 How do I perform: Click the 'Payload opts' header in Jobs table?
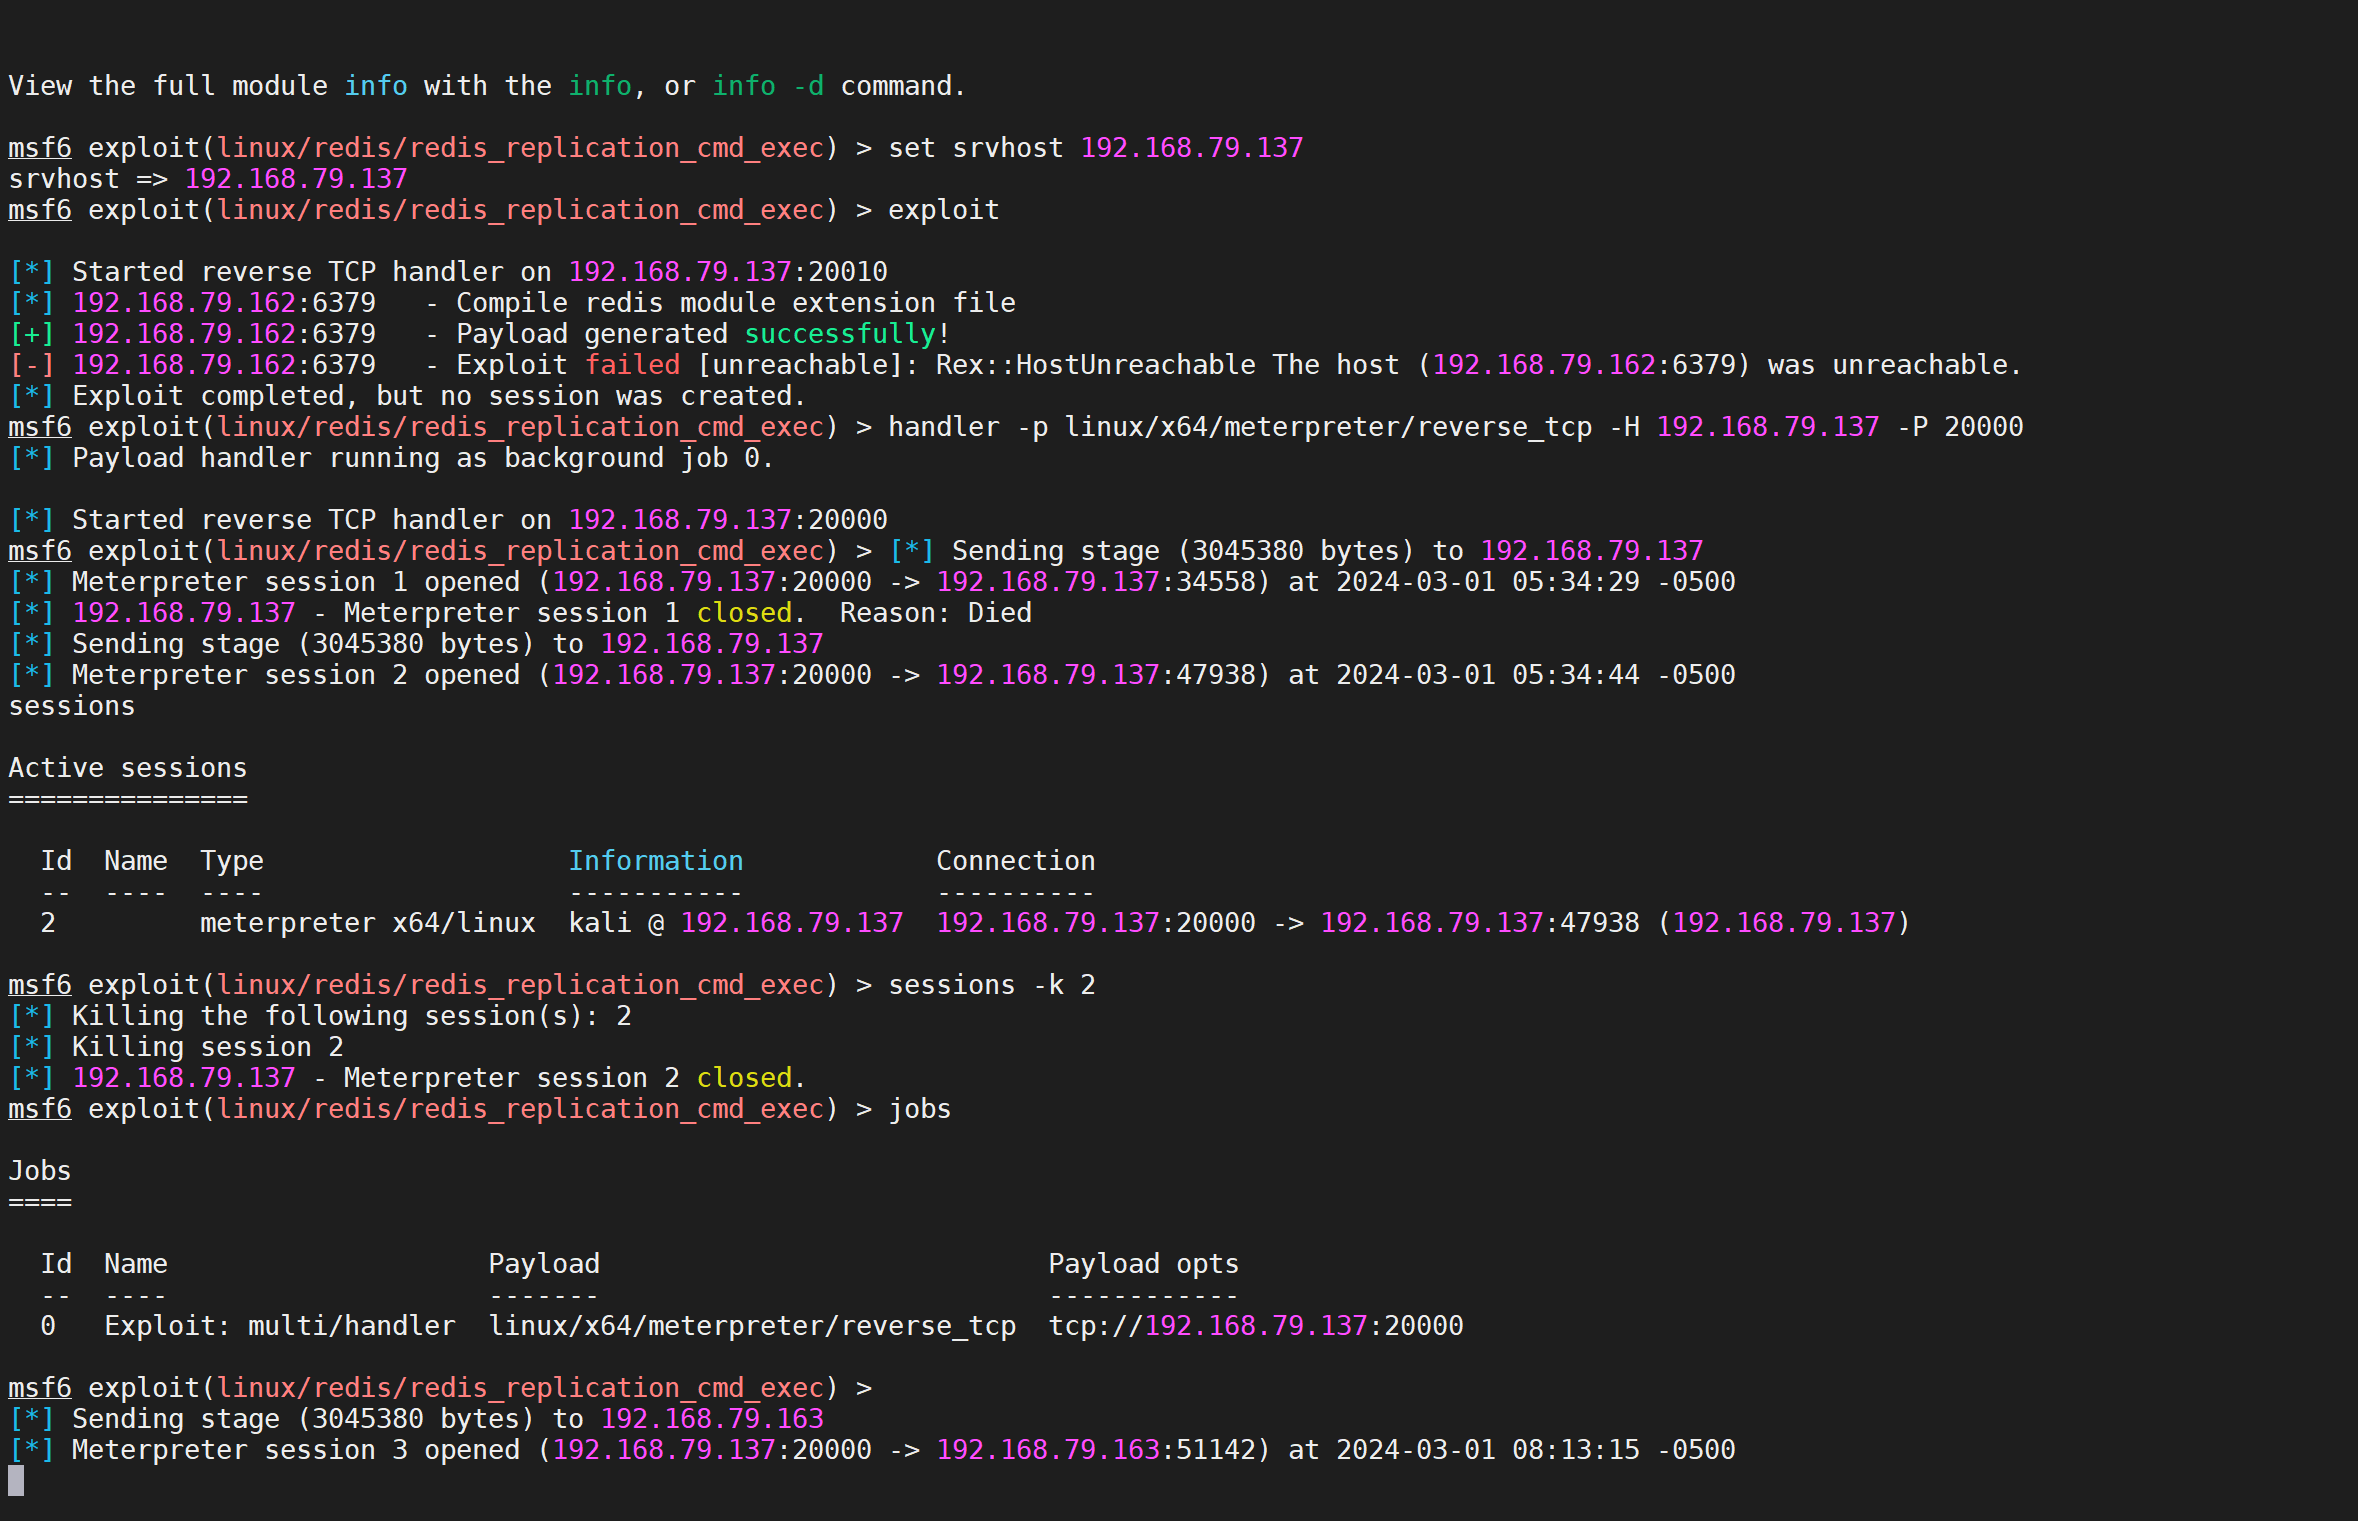(x=1143, y=1264)
